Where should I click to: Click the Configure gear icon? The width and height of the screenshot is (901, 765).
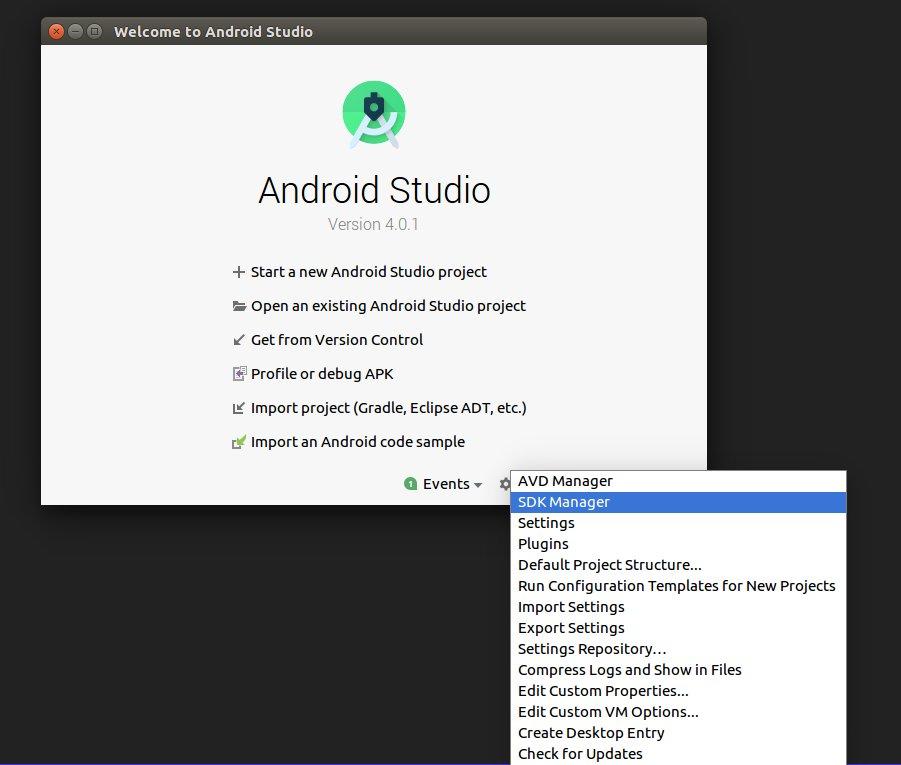[505, 484]
